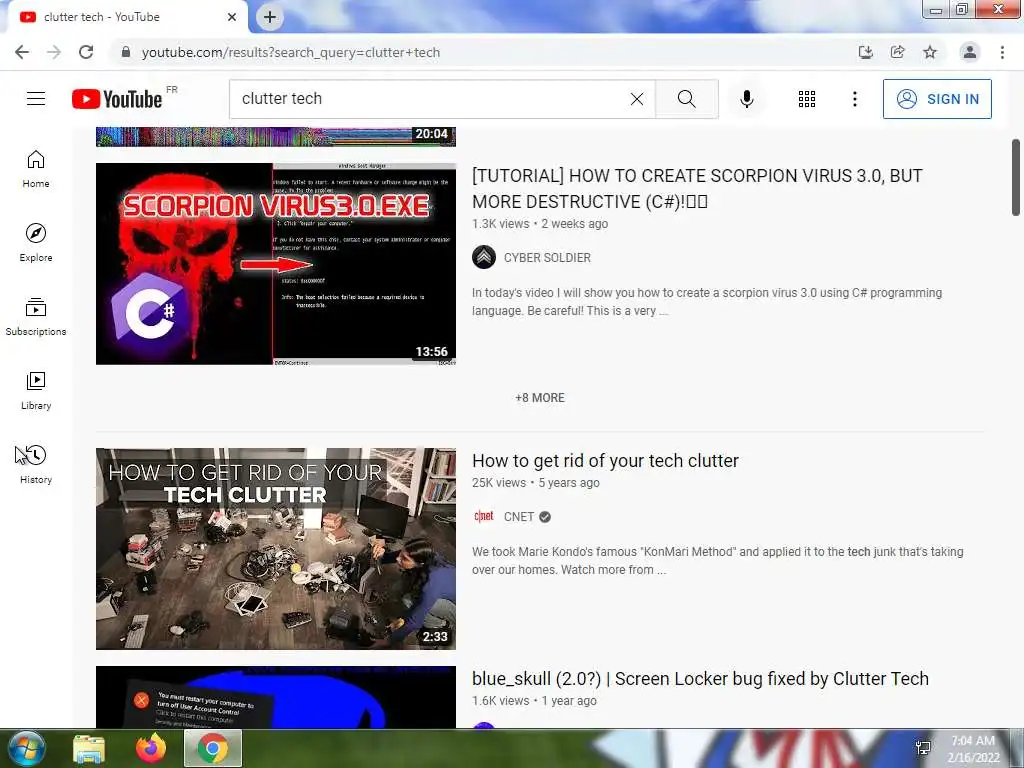Open Subscriptions in the sidebar
This screenshot has height=768, width=1024.
coord(36,317)
